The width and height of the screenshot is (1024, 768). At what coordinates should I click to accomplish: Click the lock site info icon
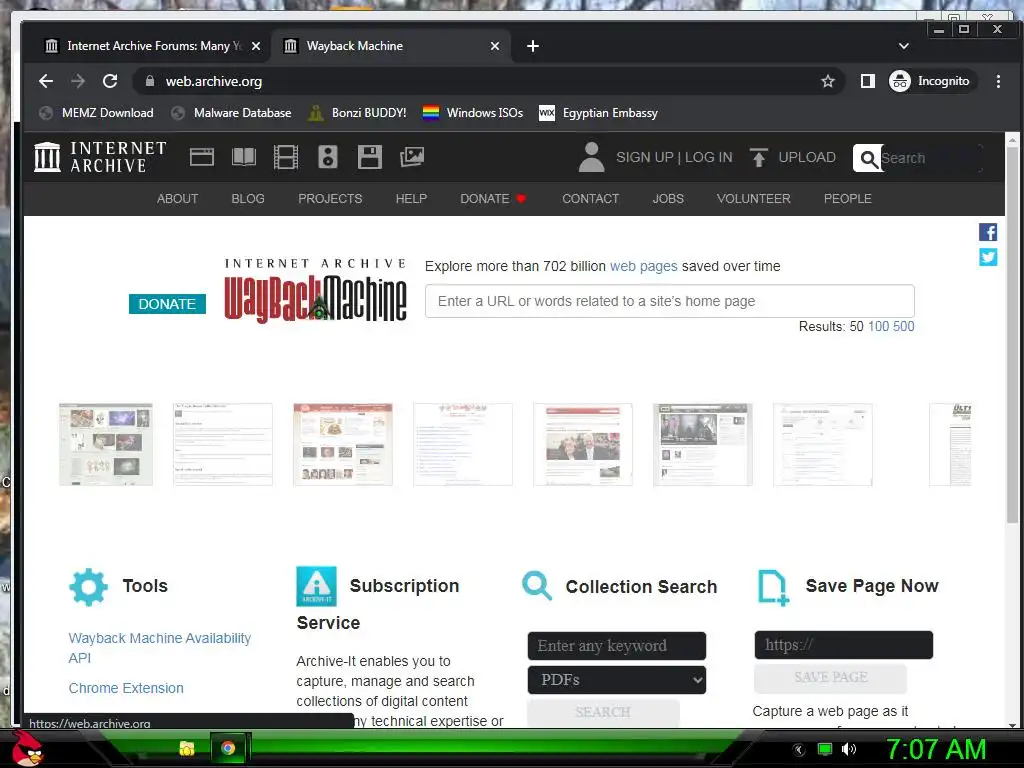pyautogui.click(x=150, y=81)
